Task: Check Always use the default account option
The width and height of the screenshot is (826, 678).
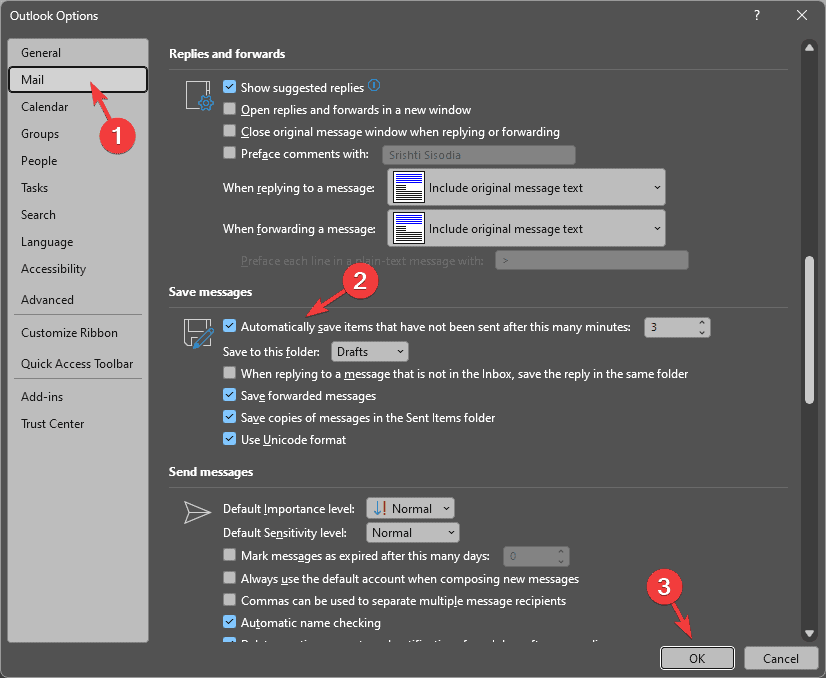Action: 229,578
